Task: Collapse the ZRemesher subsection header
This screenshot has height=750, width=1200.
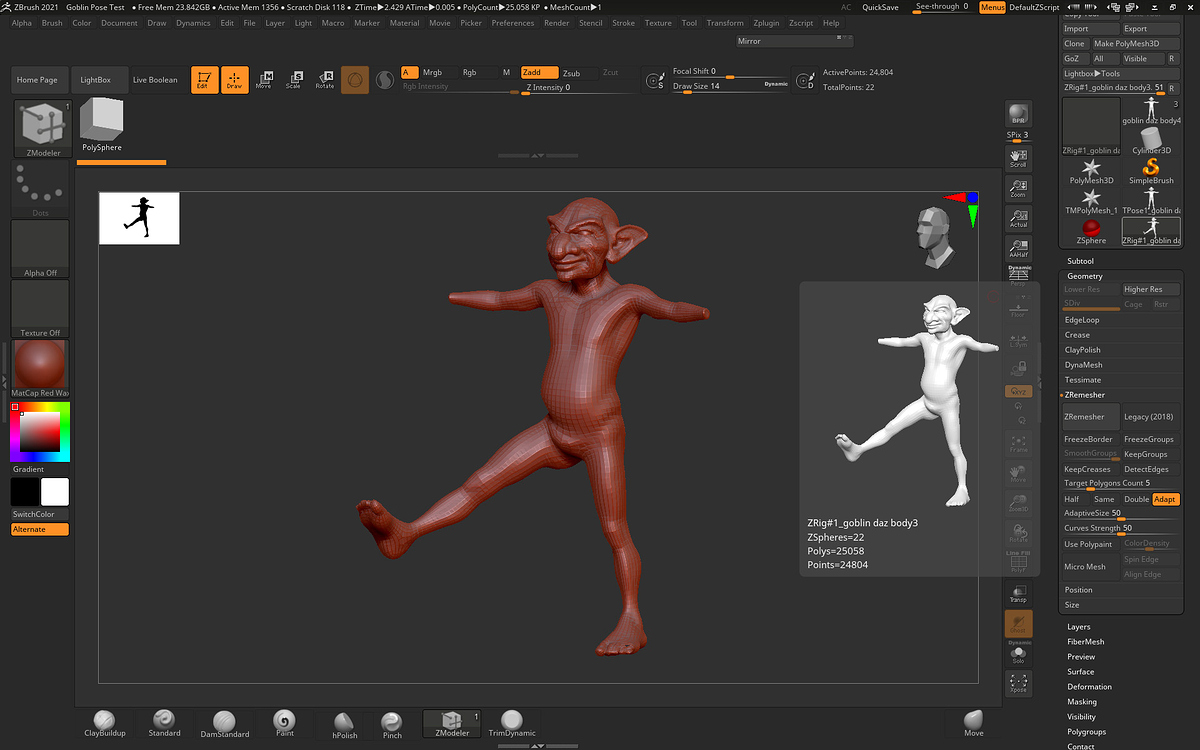Action: point(1084,395)
